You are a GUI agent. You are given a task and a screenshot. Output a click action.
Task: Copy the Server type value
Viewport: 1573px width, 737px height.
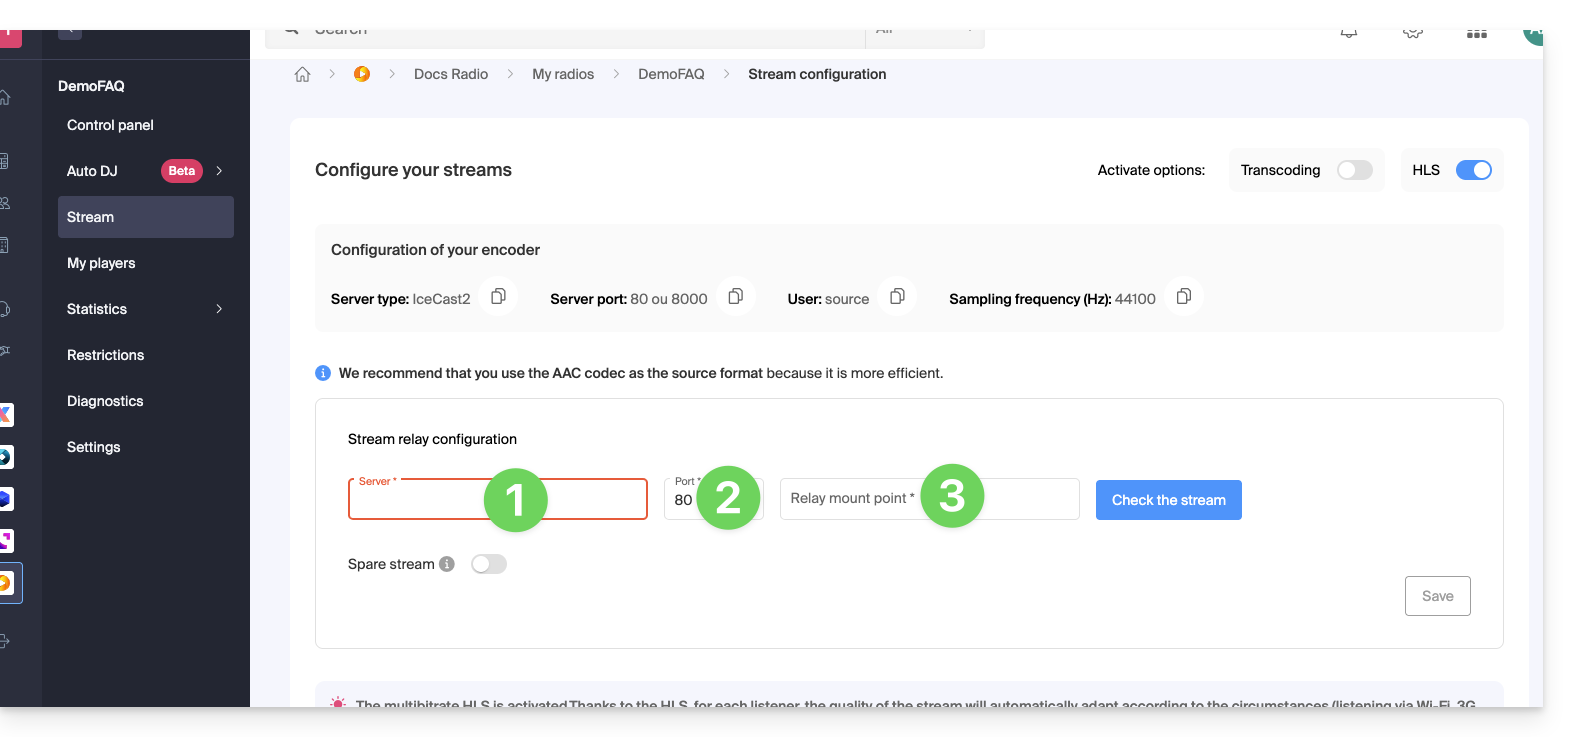coord(498,297)
